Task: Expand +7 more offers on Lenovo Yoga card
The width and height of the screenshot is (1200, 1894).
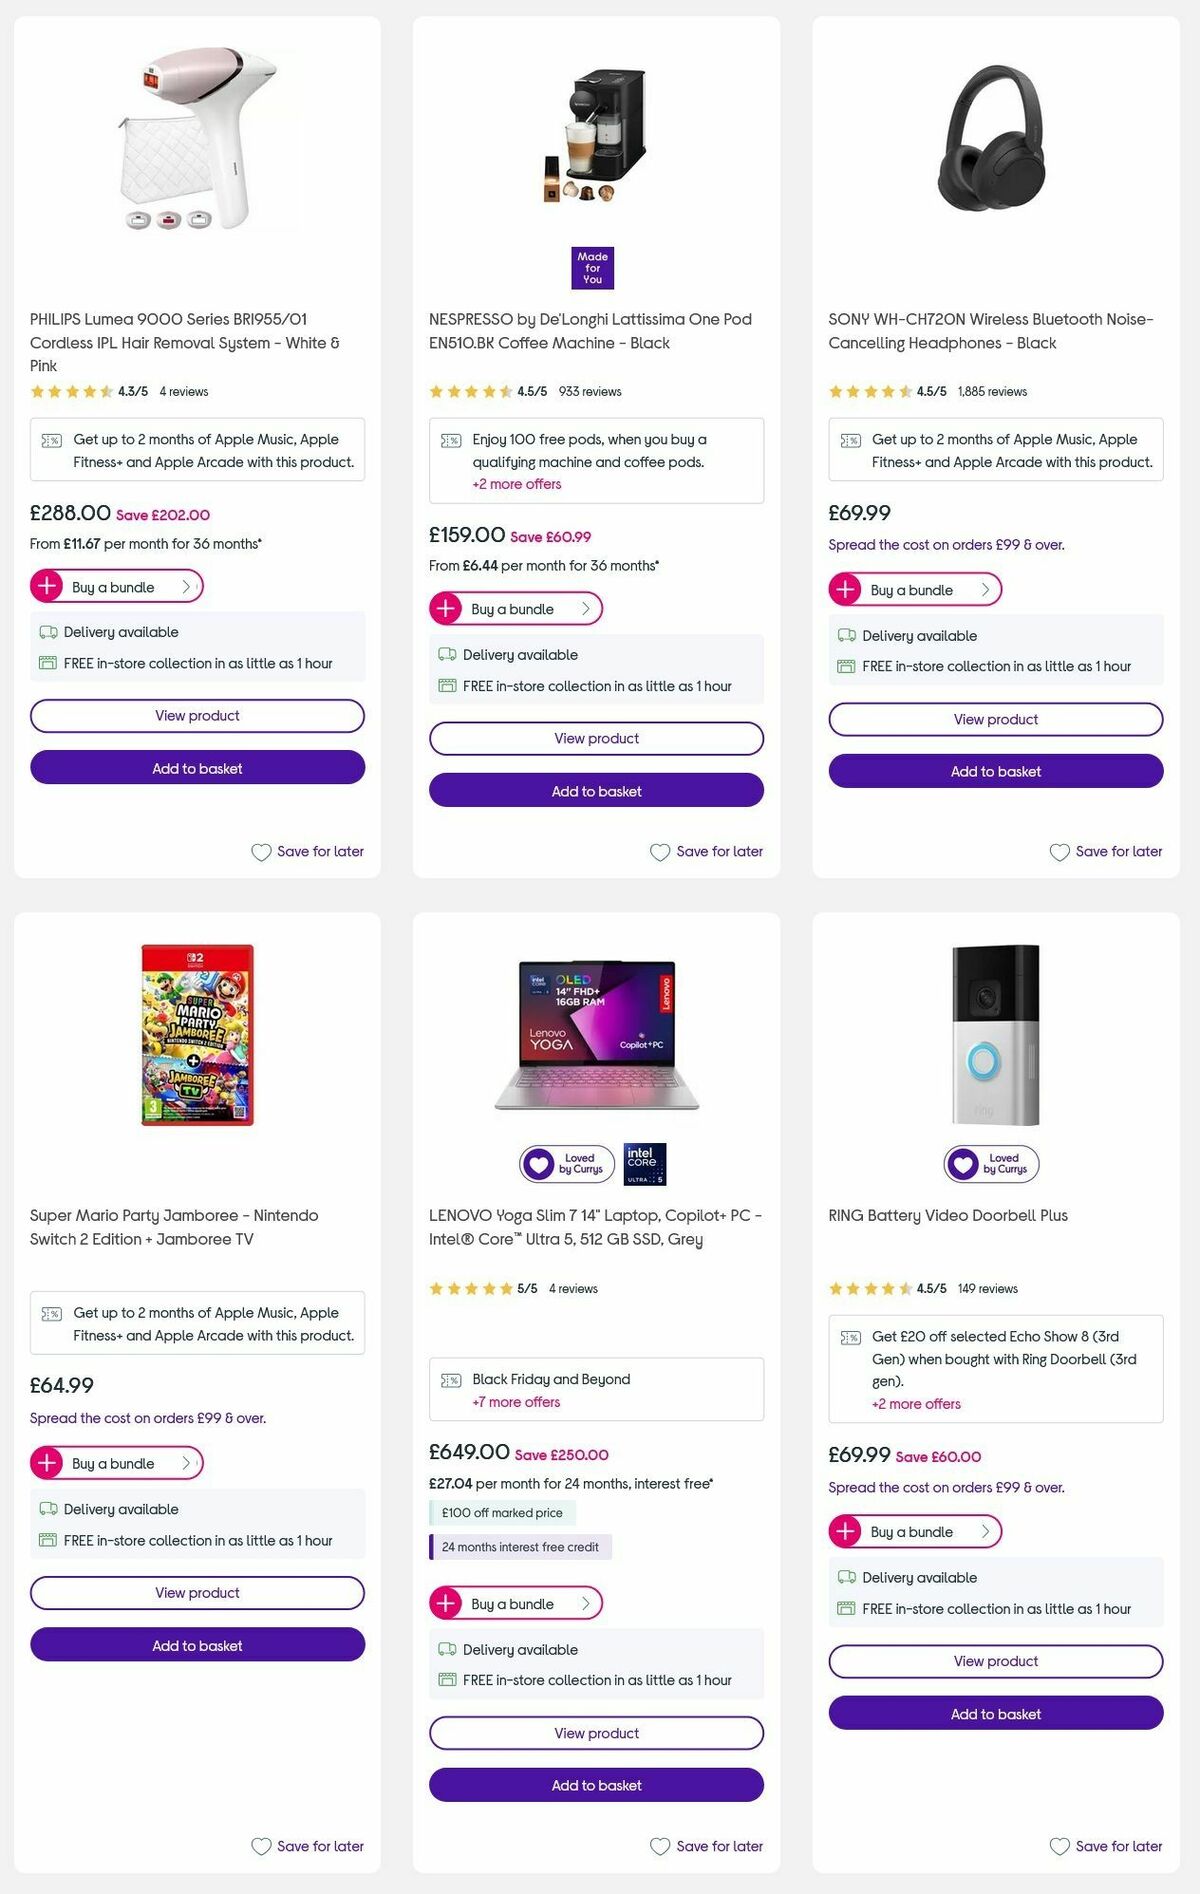Action: (x=516, y=1402)
